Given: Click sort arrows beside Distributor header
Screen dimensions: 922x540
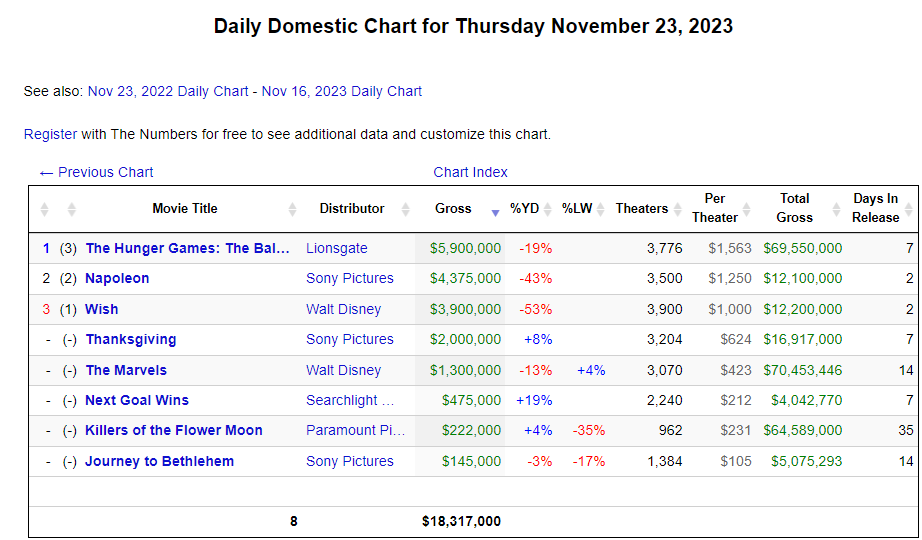Looking at the screenshot, I should pyautogui.click(x=406, y=209).
